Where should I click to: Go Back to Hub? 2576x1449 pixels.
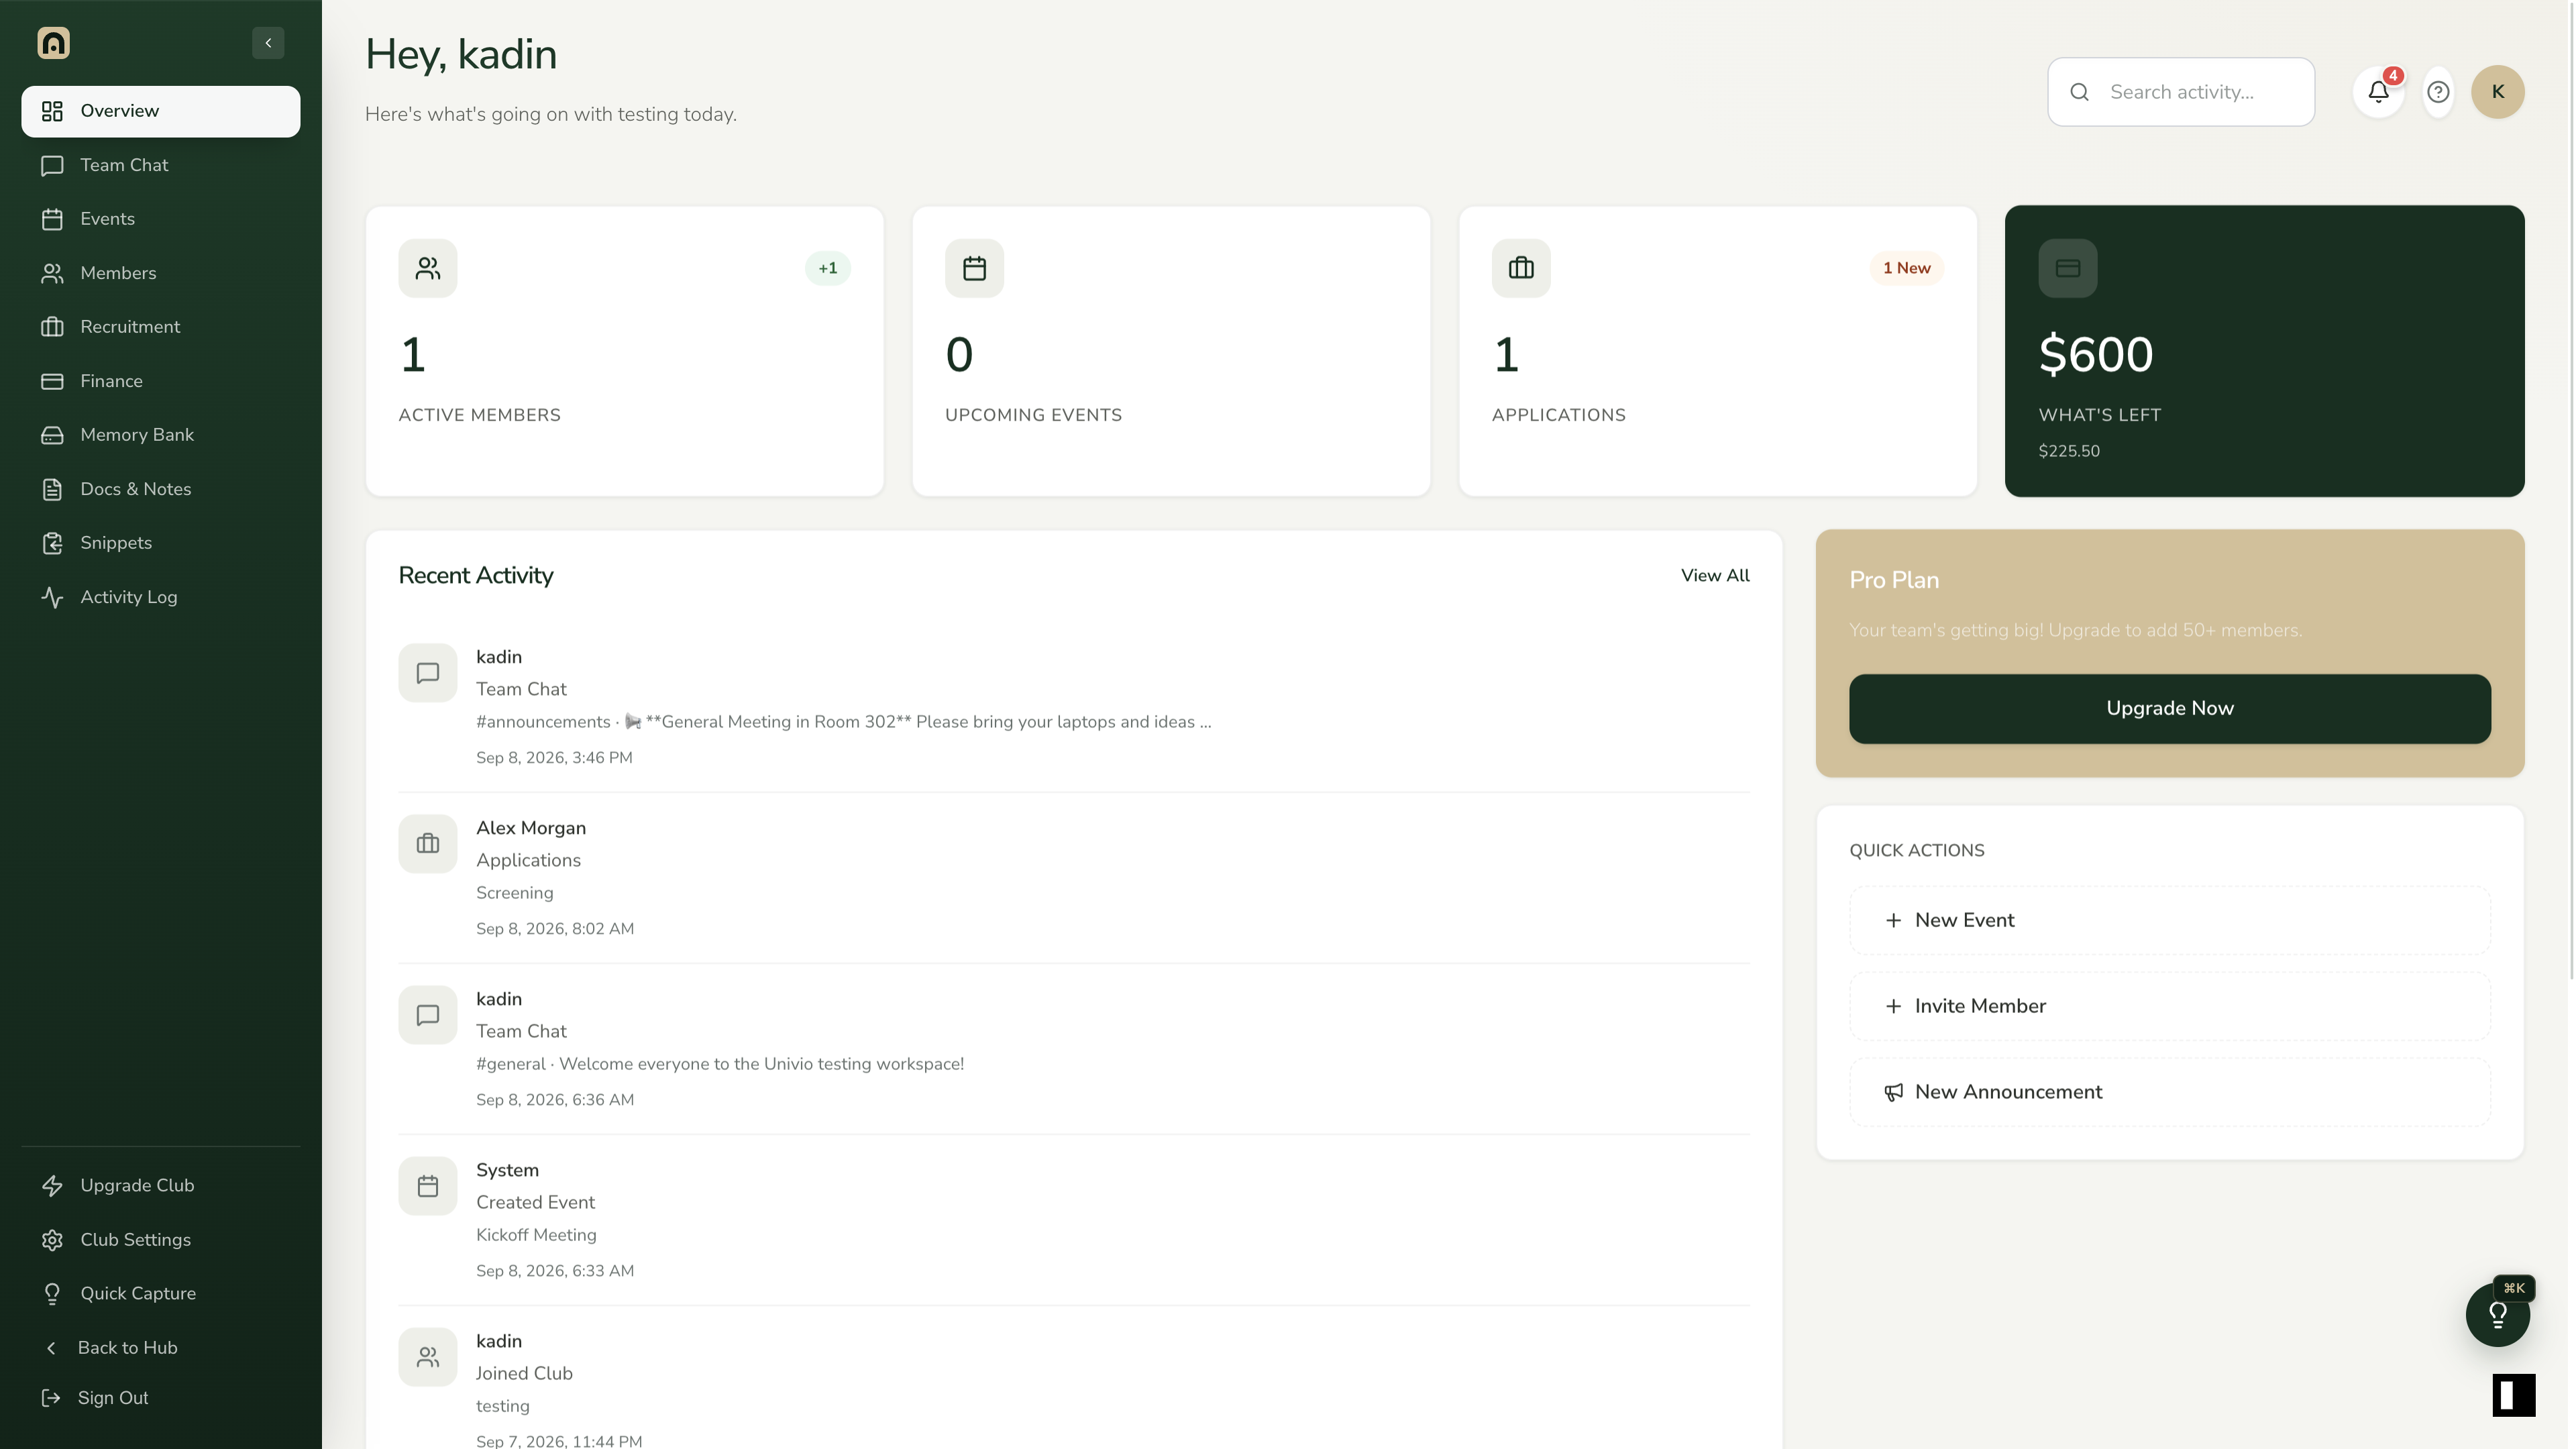(161, 1347)
